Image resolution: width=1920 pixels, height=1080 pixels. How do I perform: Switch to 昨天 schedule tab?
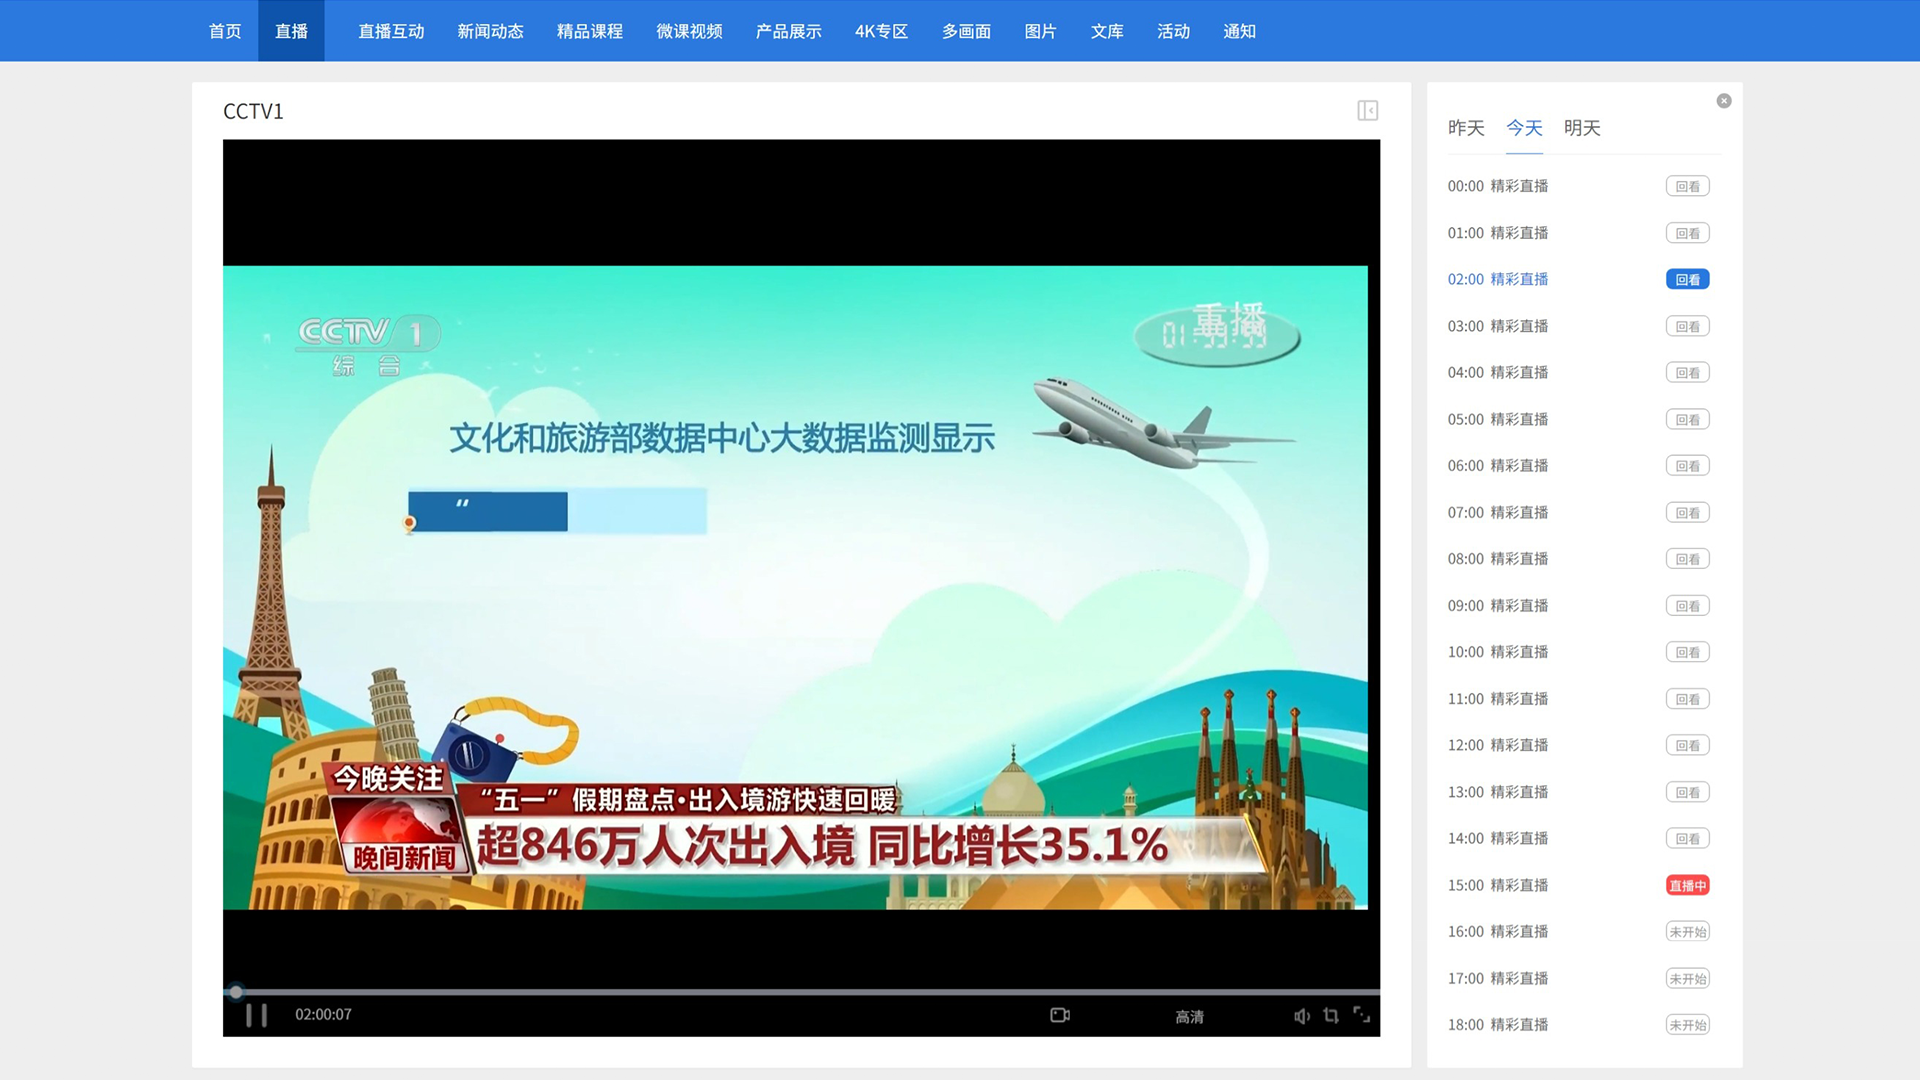tap(1466, 128)
